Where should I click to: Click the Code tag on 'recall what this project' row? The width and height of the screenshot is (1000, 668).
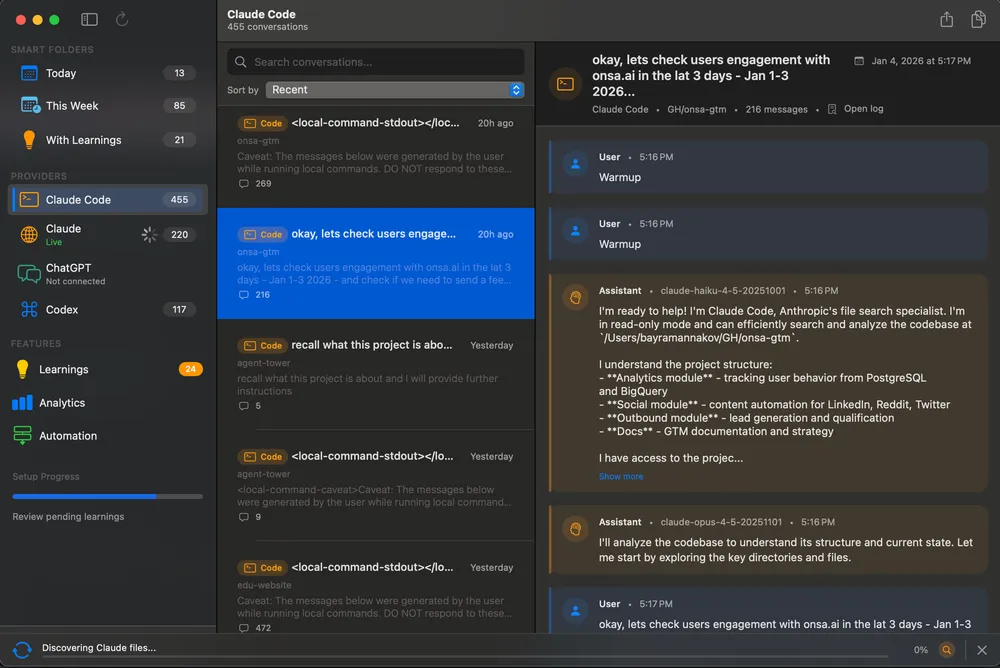point(261,345)
